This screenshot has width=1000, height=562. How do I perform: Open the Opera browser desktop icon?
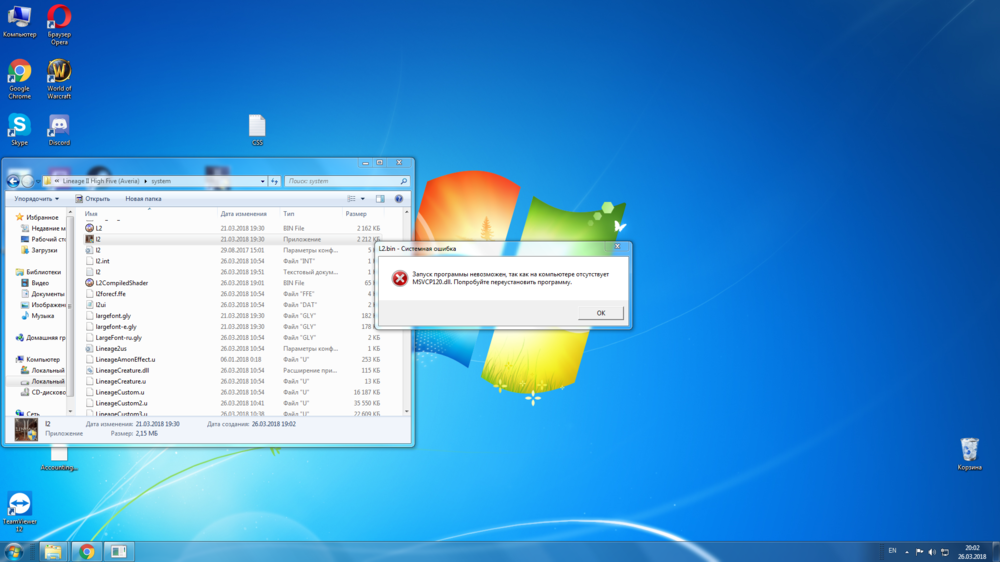59,19
